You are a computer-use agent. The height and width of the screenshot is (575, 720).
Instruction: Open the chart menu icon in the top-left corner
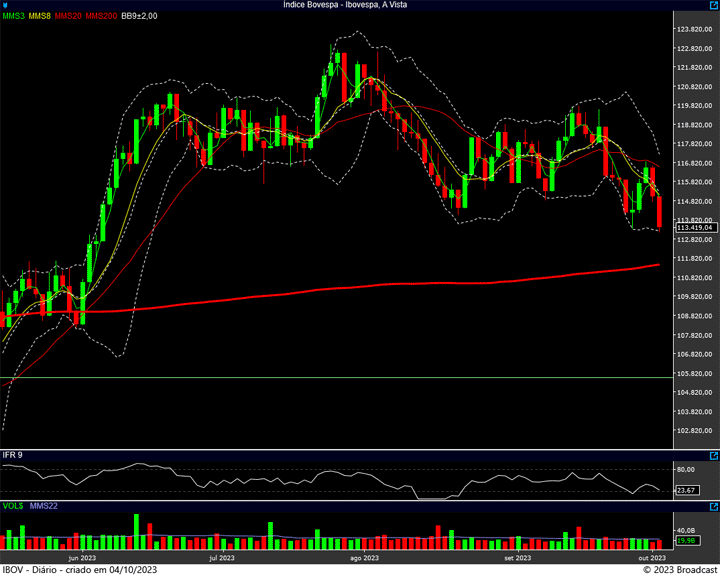click(5, 5)
